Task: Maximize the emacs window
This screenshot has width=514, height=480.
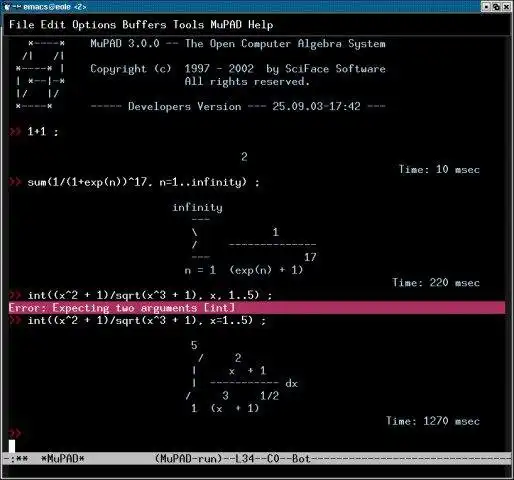Action: click(496, 7)
